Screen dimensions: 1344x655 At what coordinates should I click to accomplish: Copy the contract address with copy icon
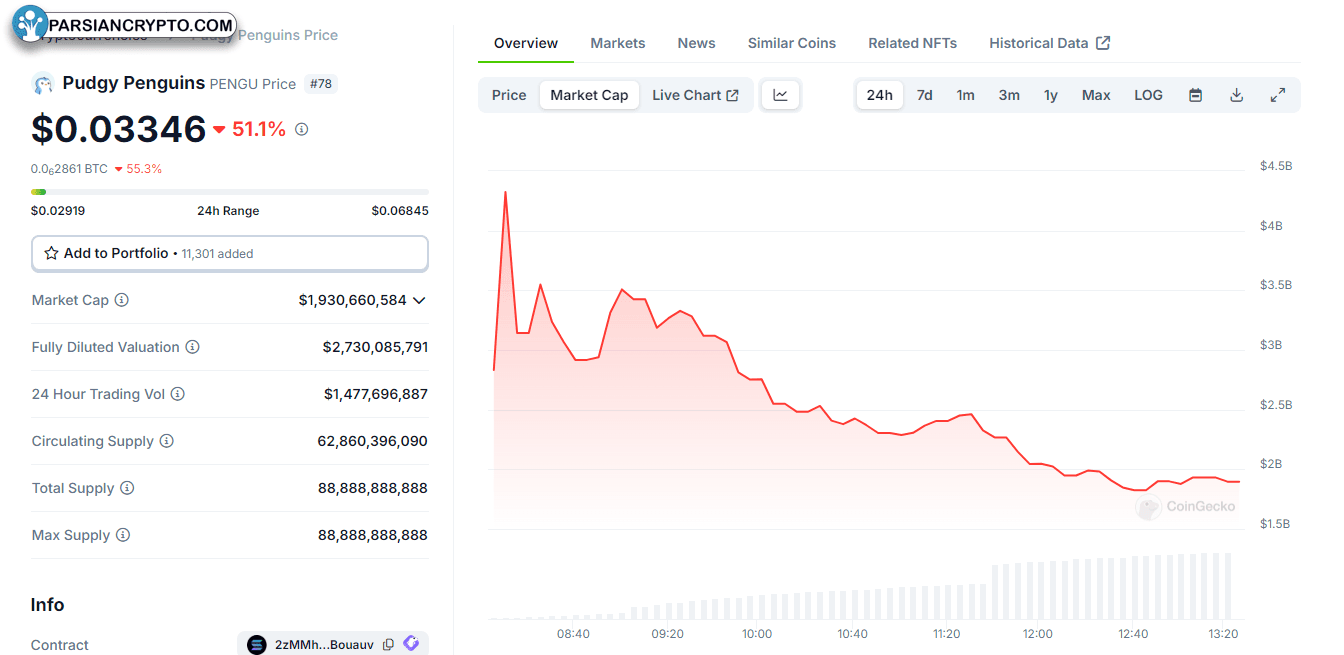pos(388,645)
